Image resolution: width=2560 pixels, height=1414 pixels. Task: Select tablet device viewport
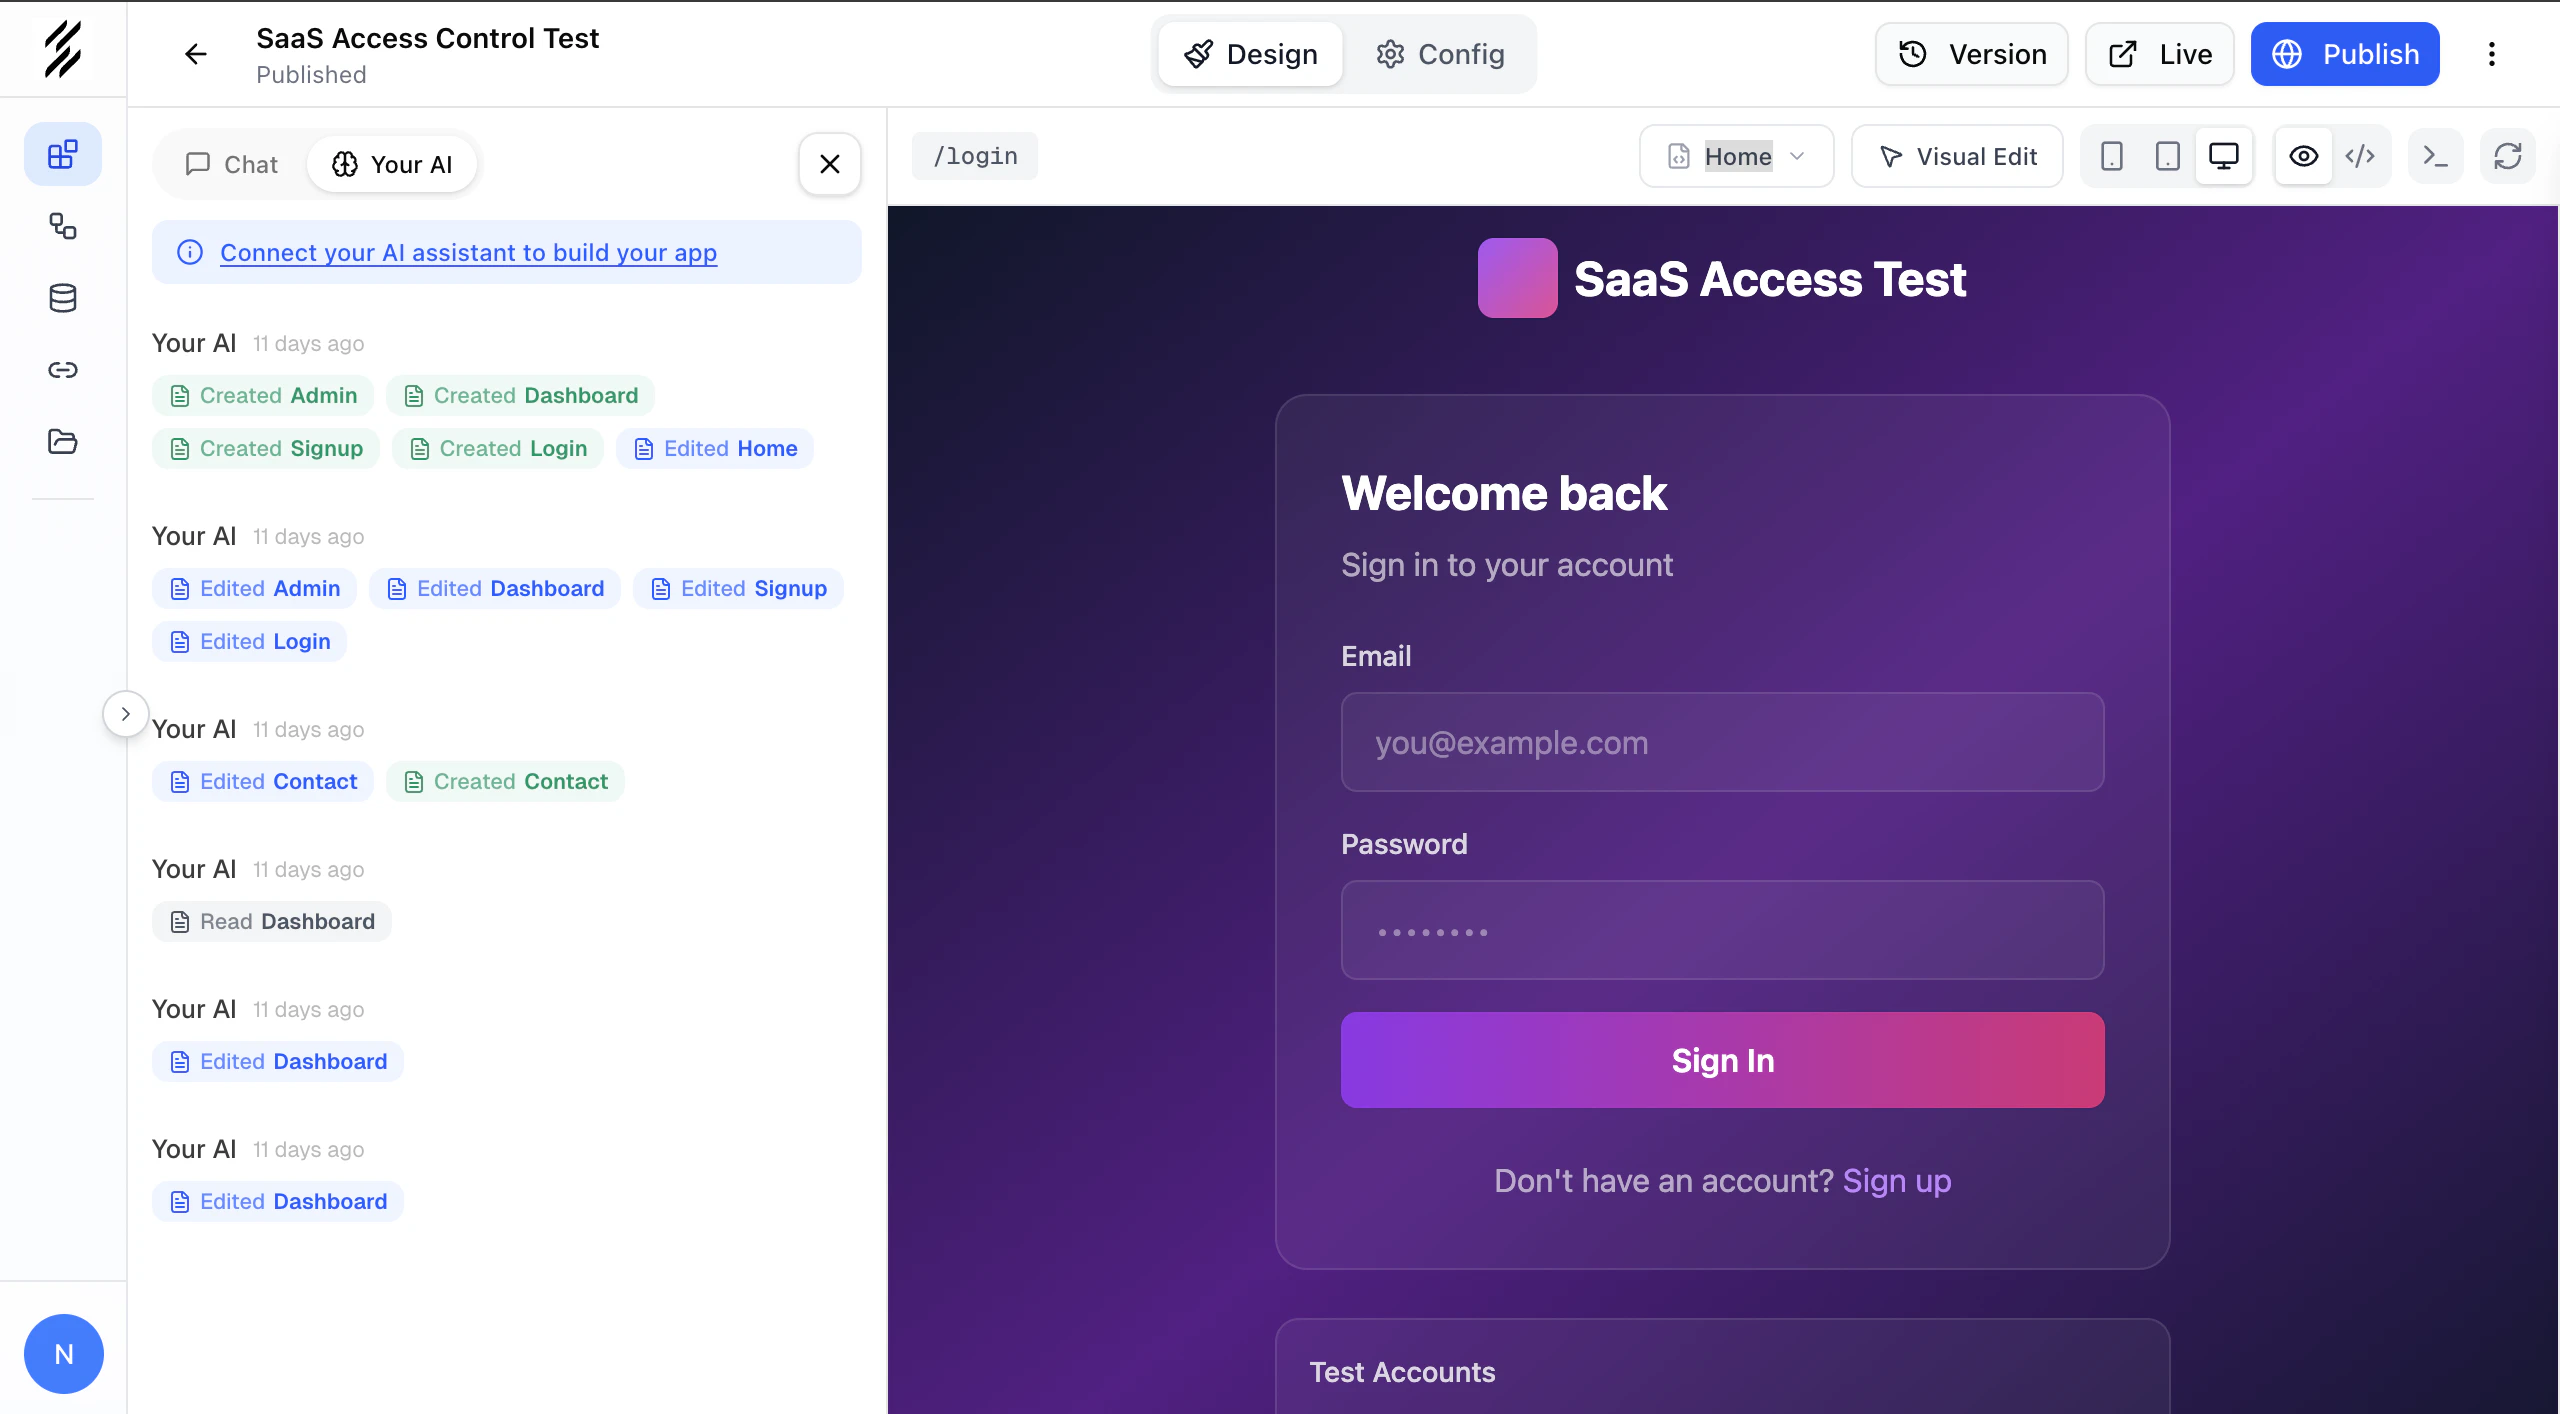coord(2167,156)
